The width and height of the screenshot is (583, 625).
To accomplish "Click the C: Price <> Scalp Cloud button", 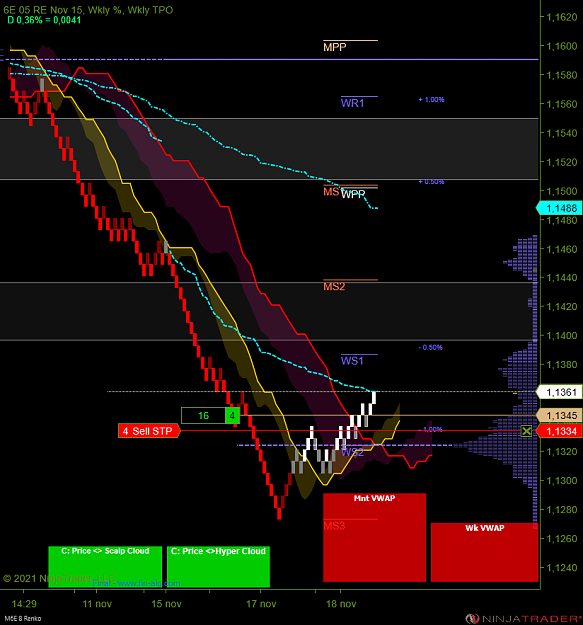I will [x=105, y=566].
